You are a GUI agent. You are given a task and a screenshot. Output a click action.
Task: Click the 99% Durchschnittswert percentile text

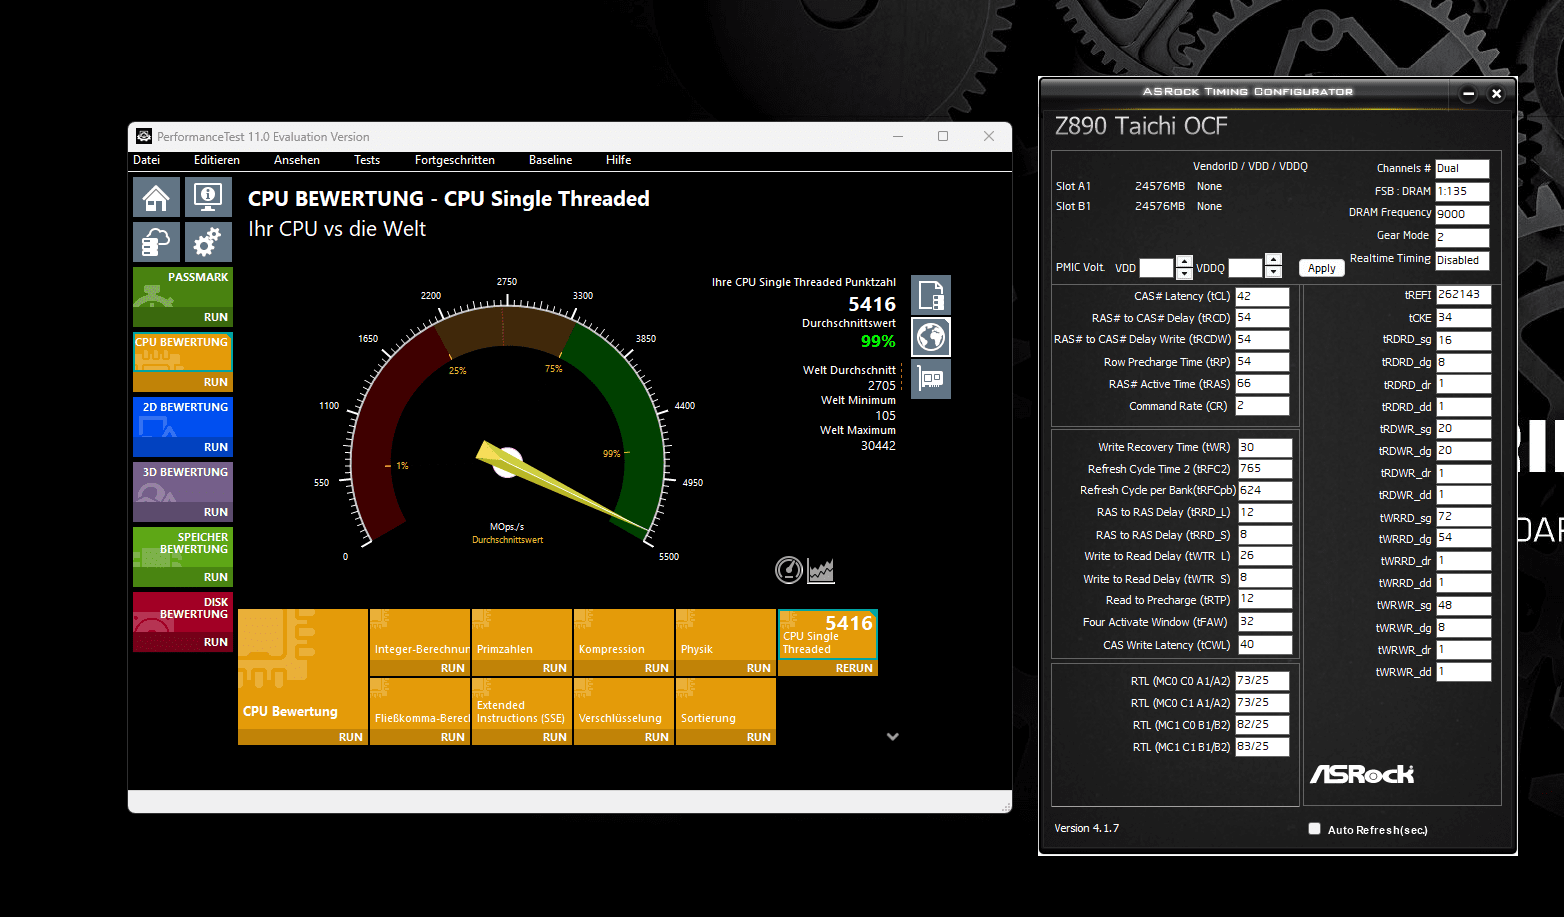tap(878, 342)
